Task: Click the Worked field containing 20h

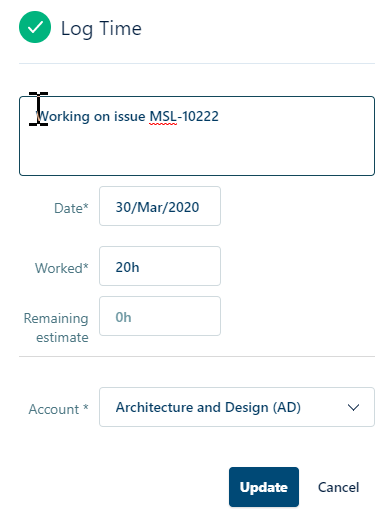Action: (x=160, y=266)
